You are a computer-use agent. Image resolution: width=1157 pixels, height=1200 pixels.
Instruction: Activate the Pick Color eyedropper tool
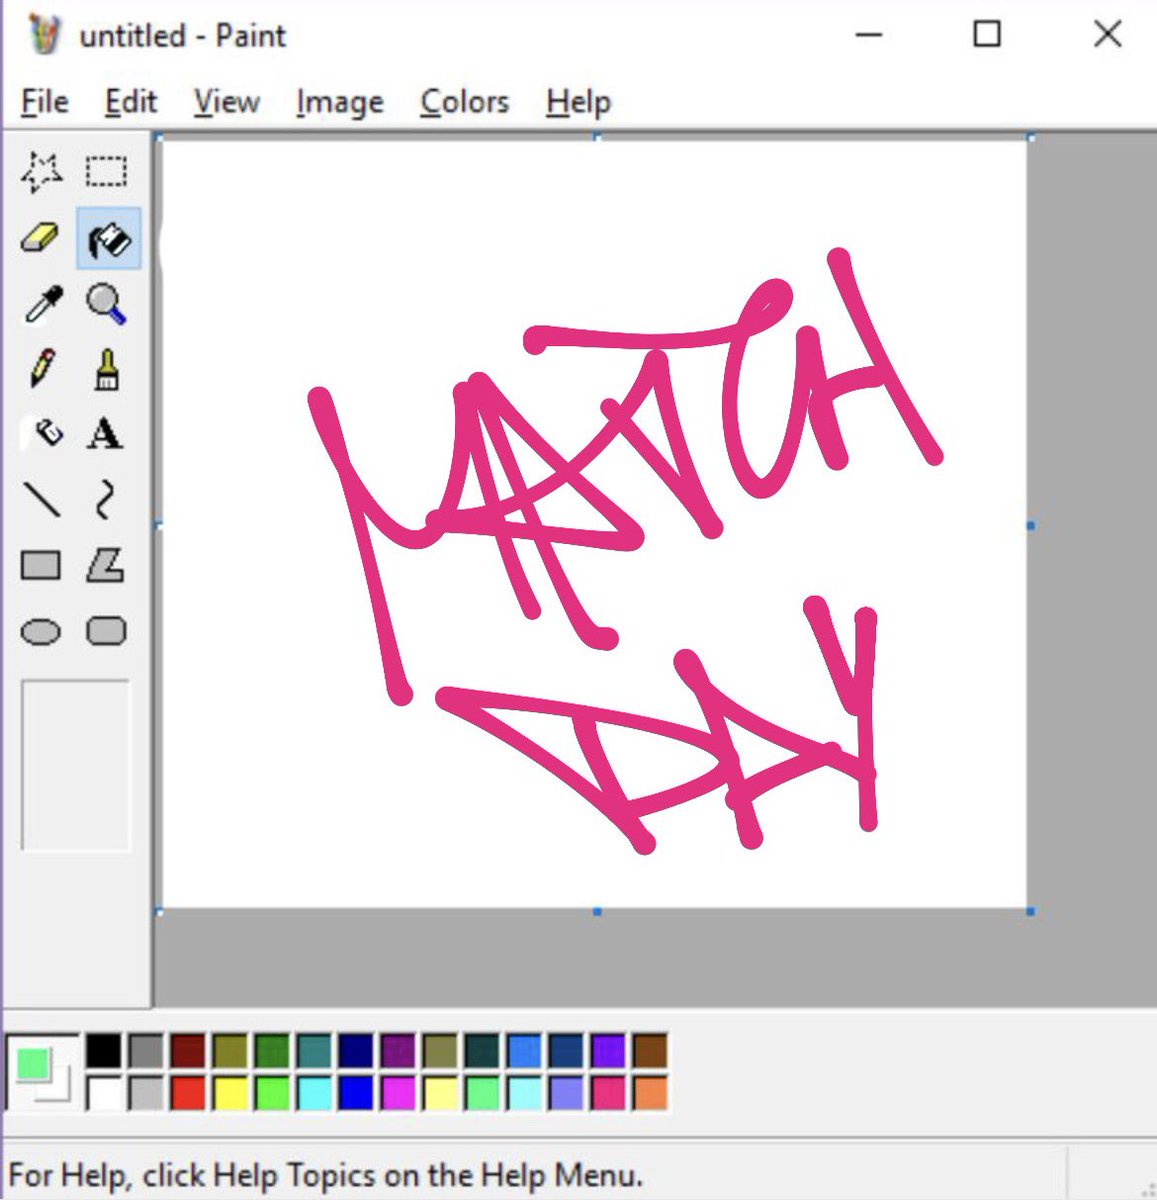(x=41, y=304)
